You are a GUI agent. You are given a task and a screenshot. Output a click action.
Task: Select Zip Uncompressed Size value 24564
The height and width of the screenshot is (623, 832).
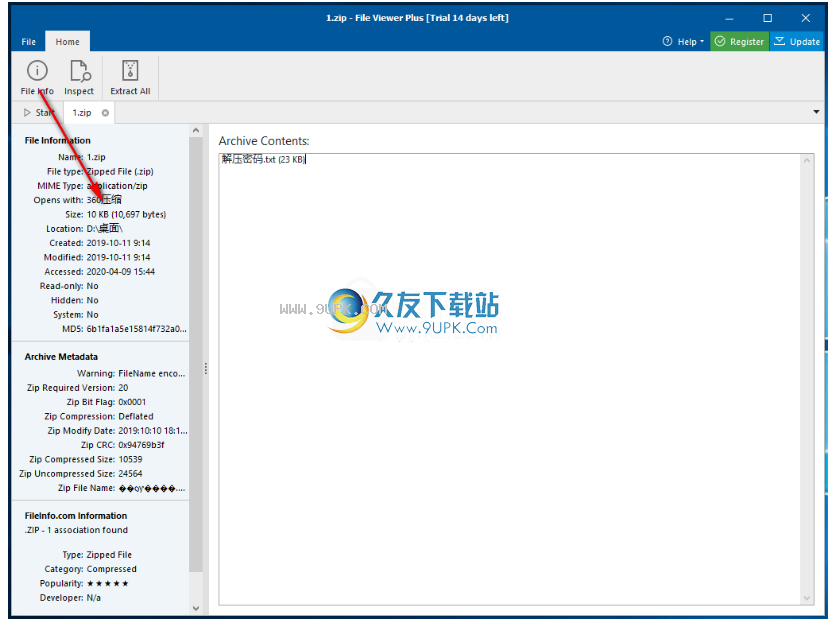[130, 474]
